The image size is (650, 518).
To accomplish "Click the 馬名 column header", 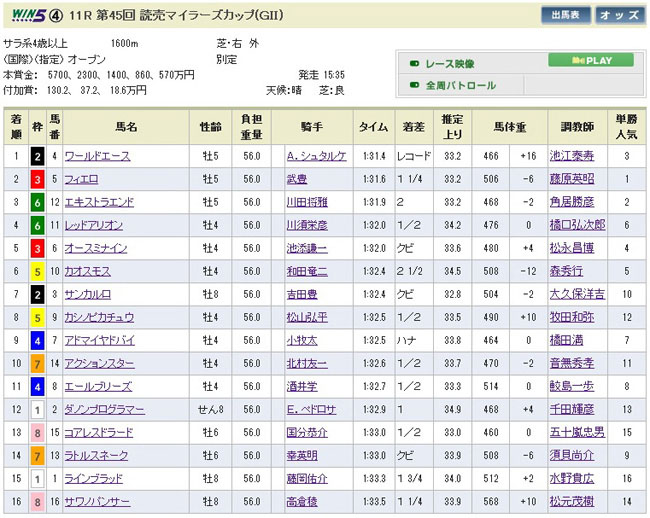I will [x=125, y=127].
